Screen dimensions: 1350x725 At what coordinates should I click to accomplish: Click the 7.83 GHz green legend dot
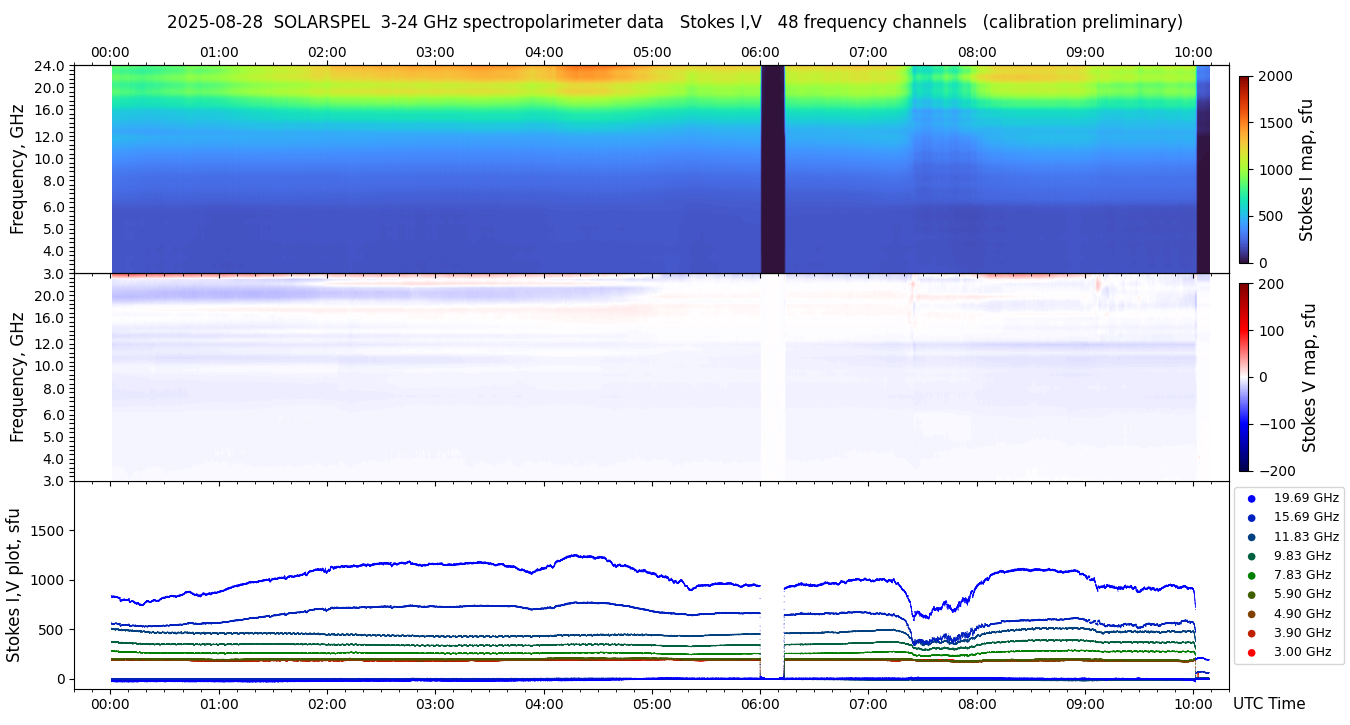tap(1251, 575)
